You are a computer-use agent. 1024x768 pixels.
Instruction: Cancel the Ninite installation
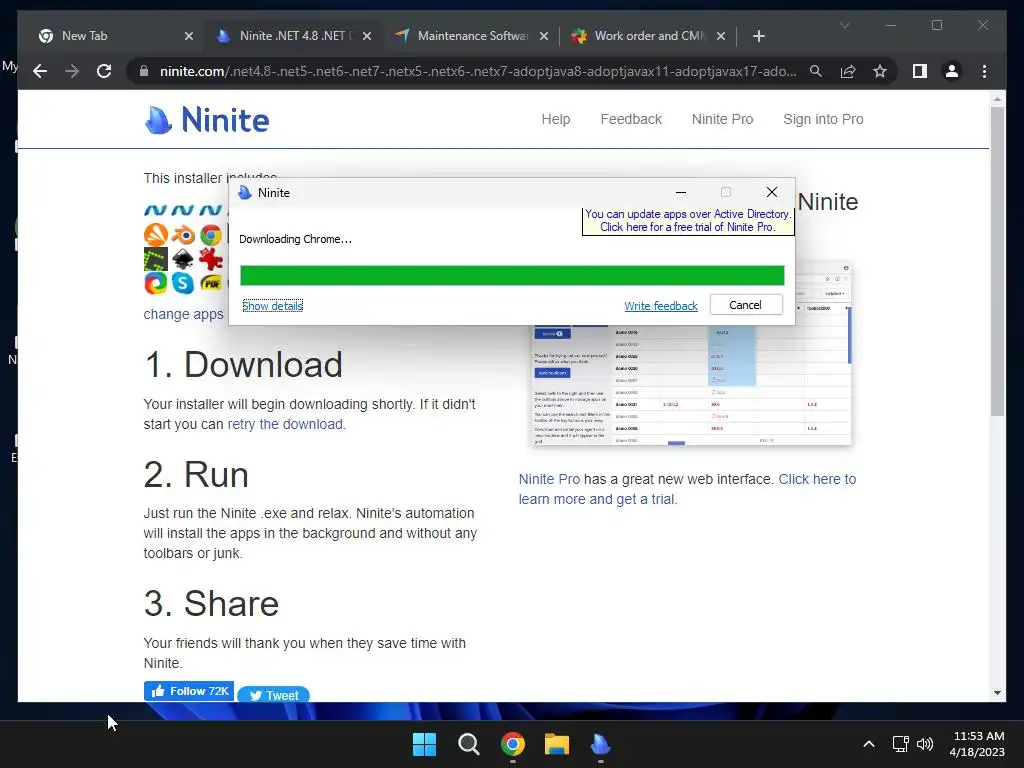pos(746,305)
